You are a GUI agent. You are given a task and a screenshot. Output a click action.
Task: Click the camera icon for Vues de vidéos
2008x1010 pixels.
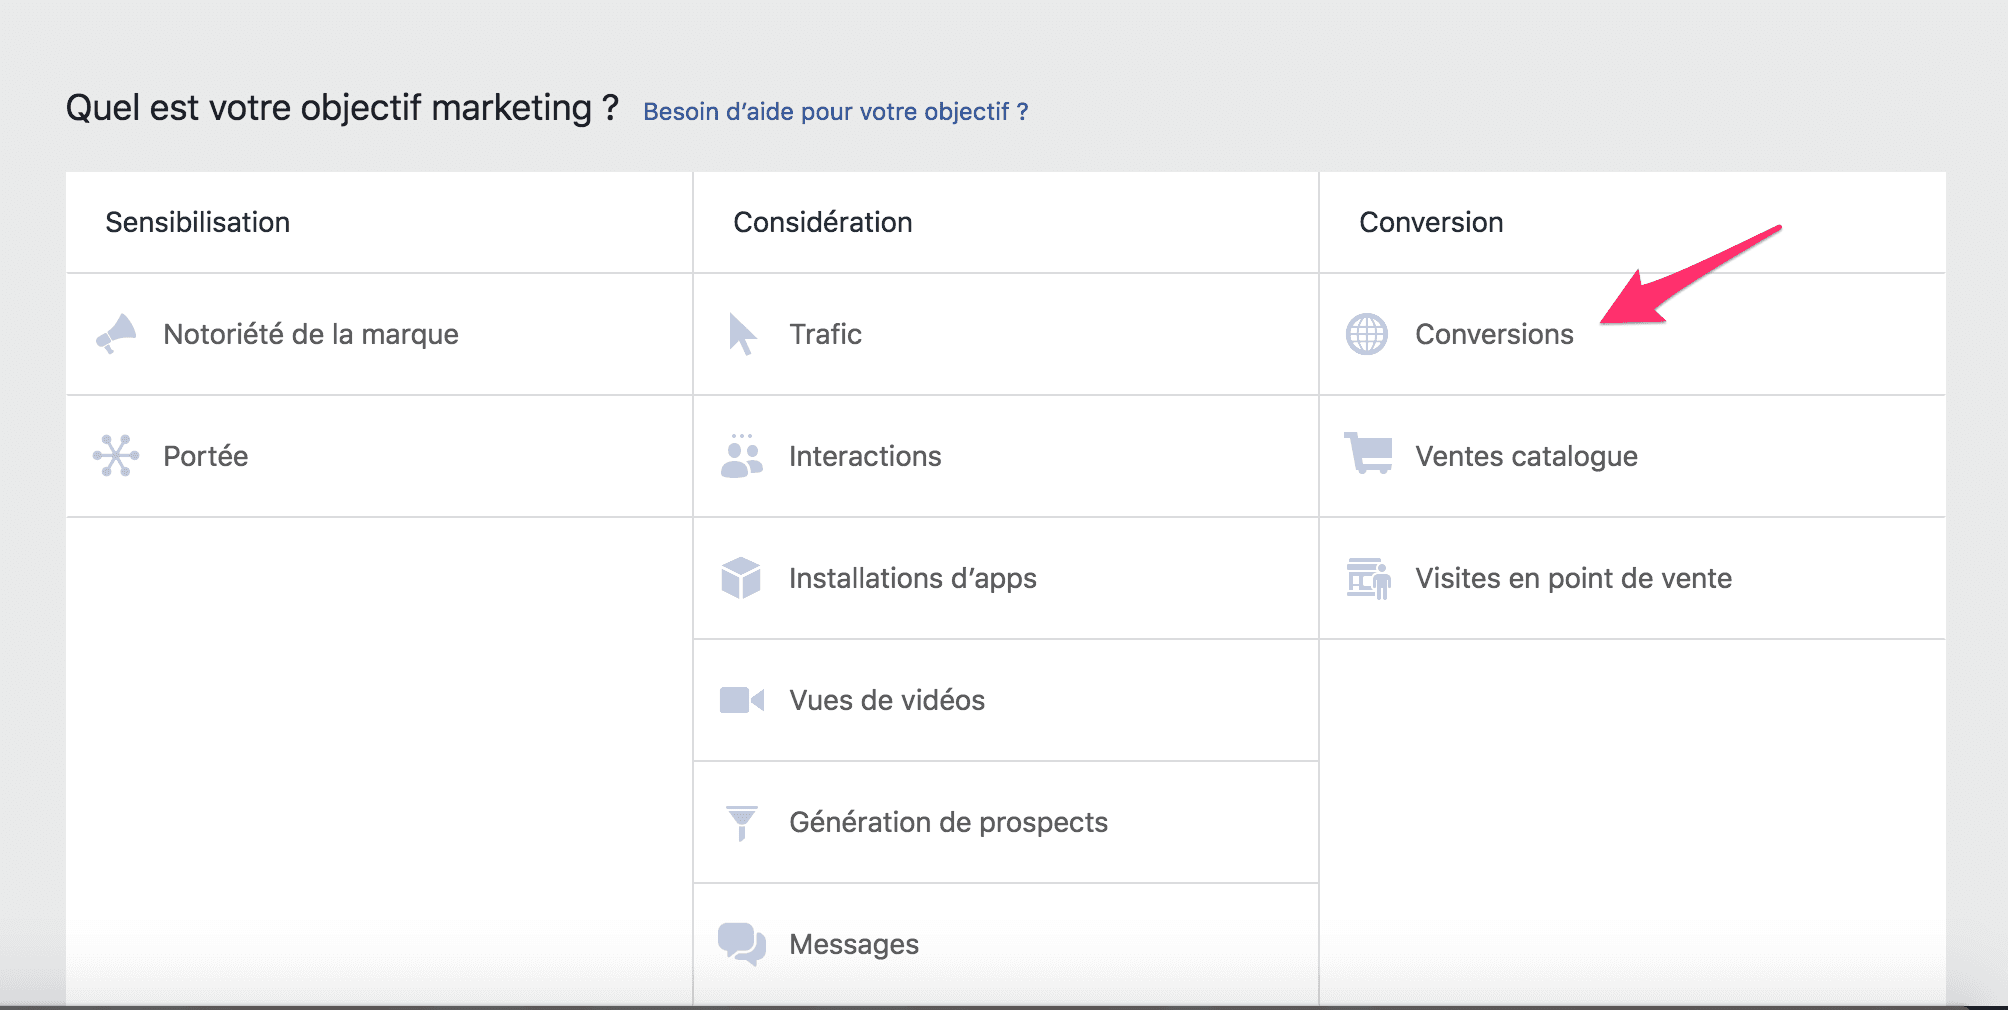pos(741,700)
